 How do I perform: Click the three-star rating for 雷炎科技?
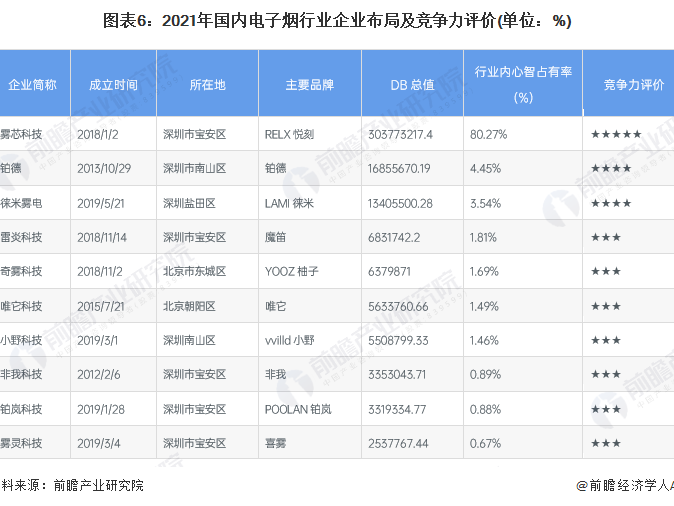pyautogui.click(x=605, y=237)
